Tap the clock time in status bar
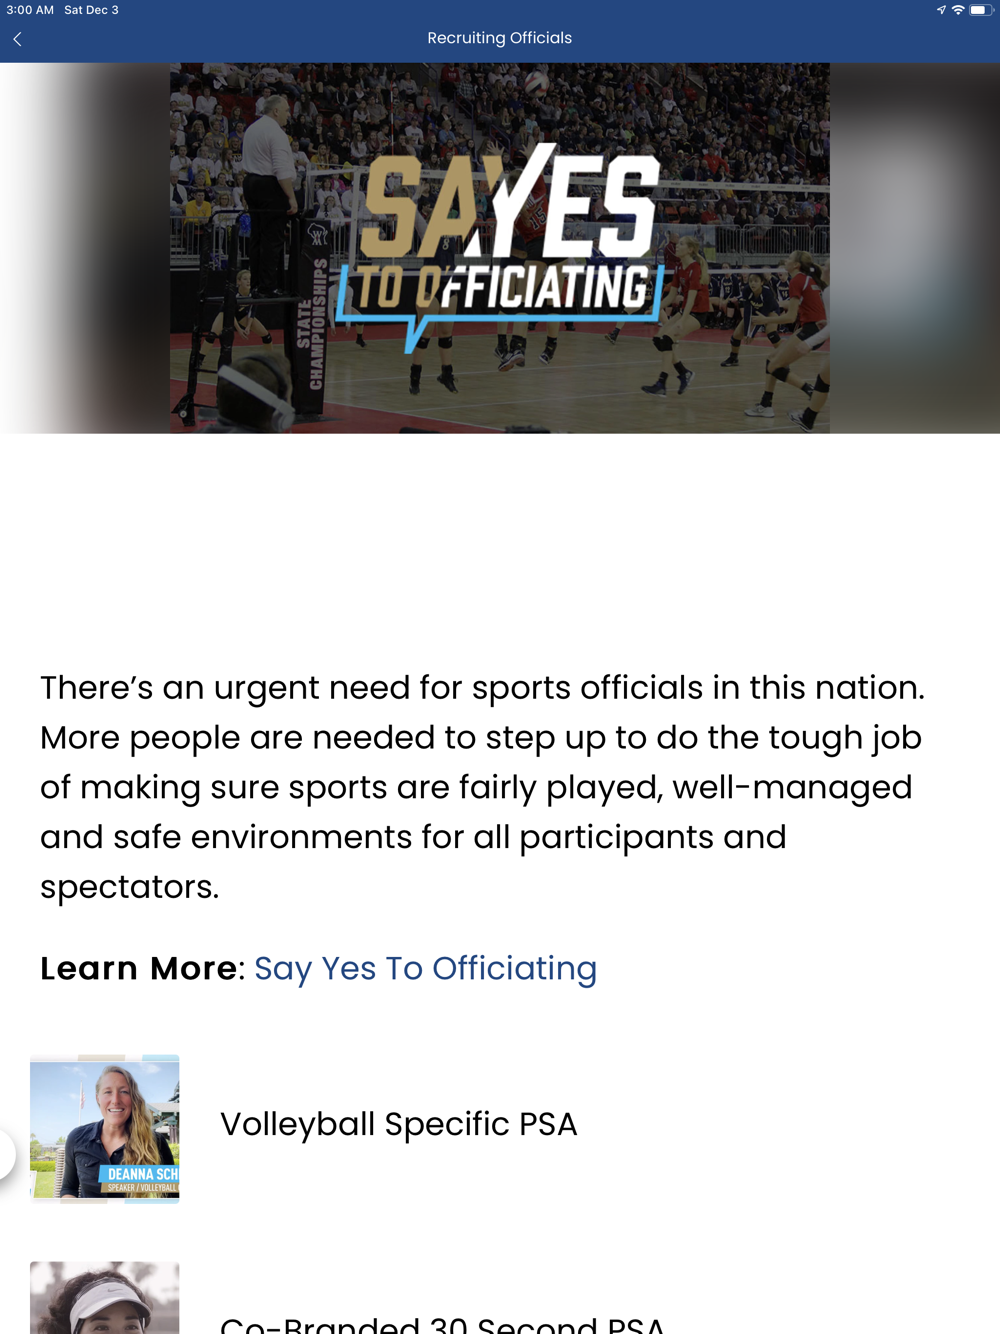 [x=30, y=10]
